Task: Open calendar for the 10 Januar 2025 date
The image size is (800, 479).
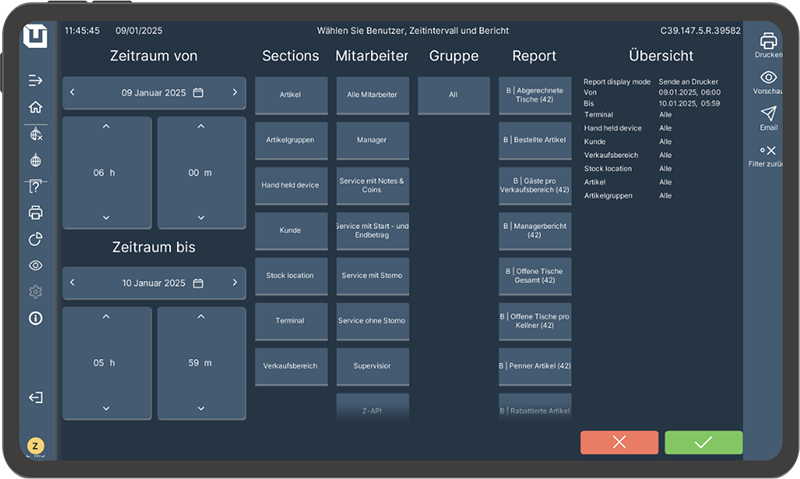Action: pyautogui.click(x=198, y=282)
